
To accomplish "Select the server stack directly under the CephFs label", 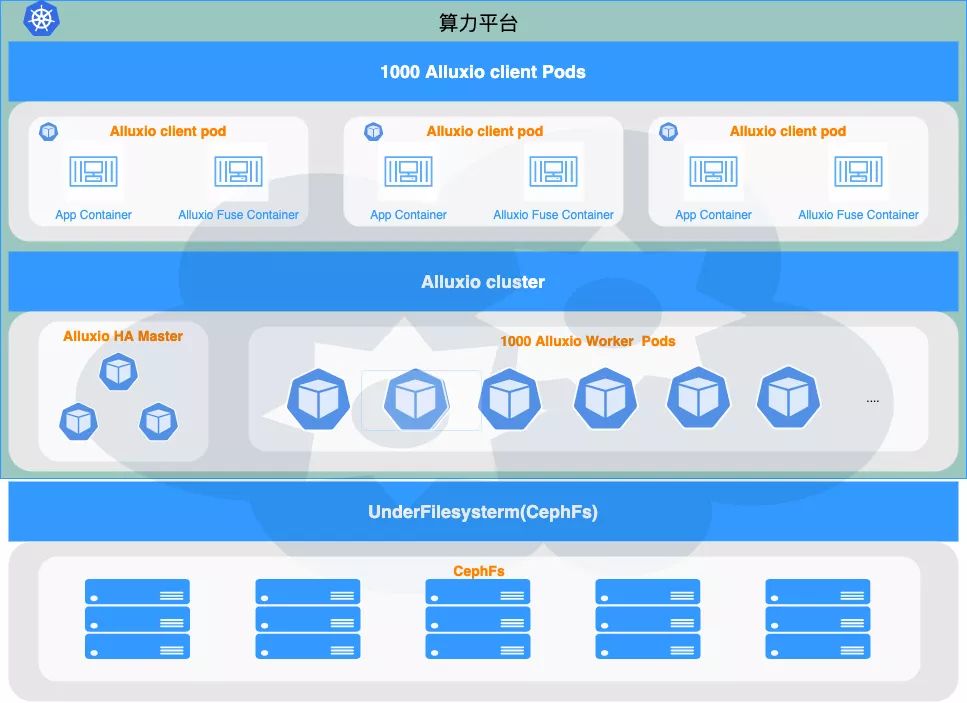I will coord(478,619).
